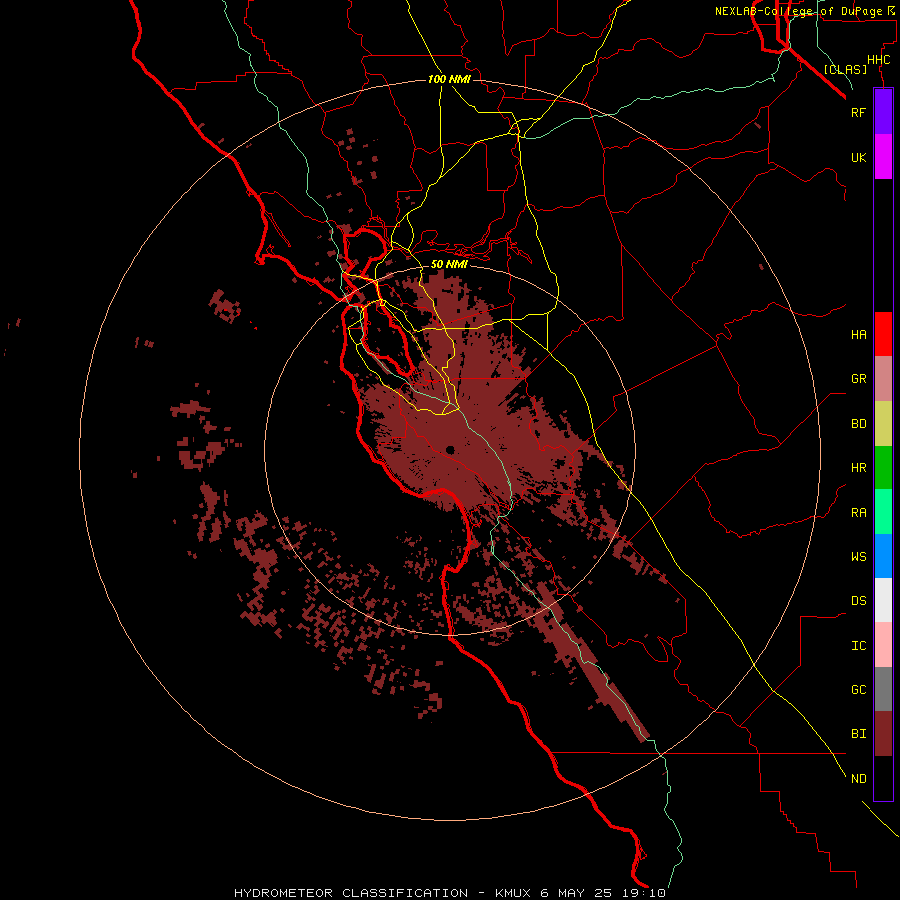This screenshot has height=900, width=900.
Task: Click the [CLAS] label
Action: pos(845,69)
